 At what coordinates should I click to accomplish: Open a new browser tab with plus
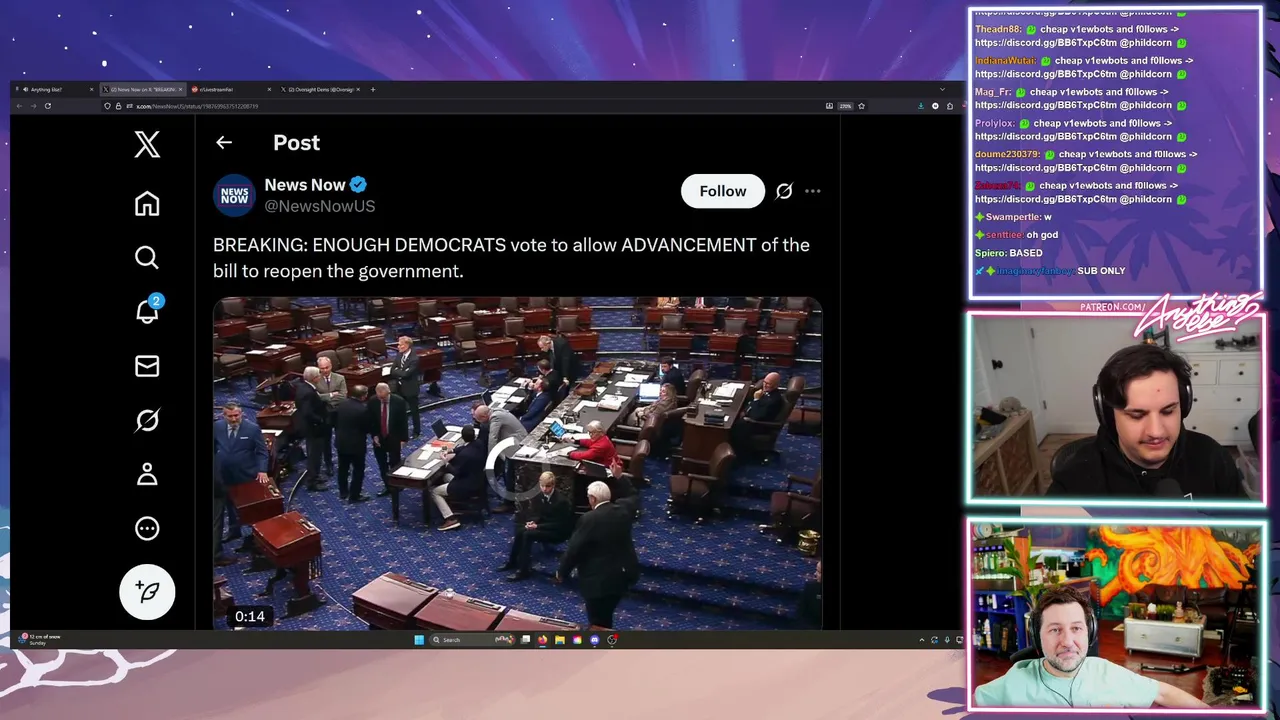[x=373, y=89]
